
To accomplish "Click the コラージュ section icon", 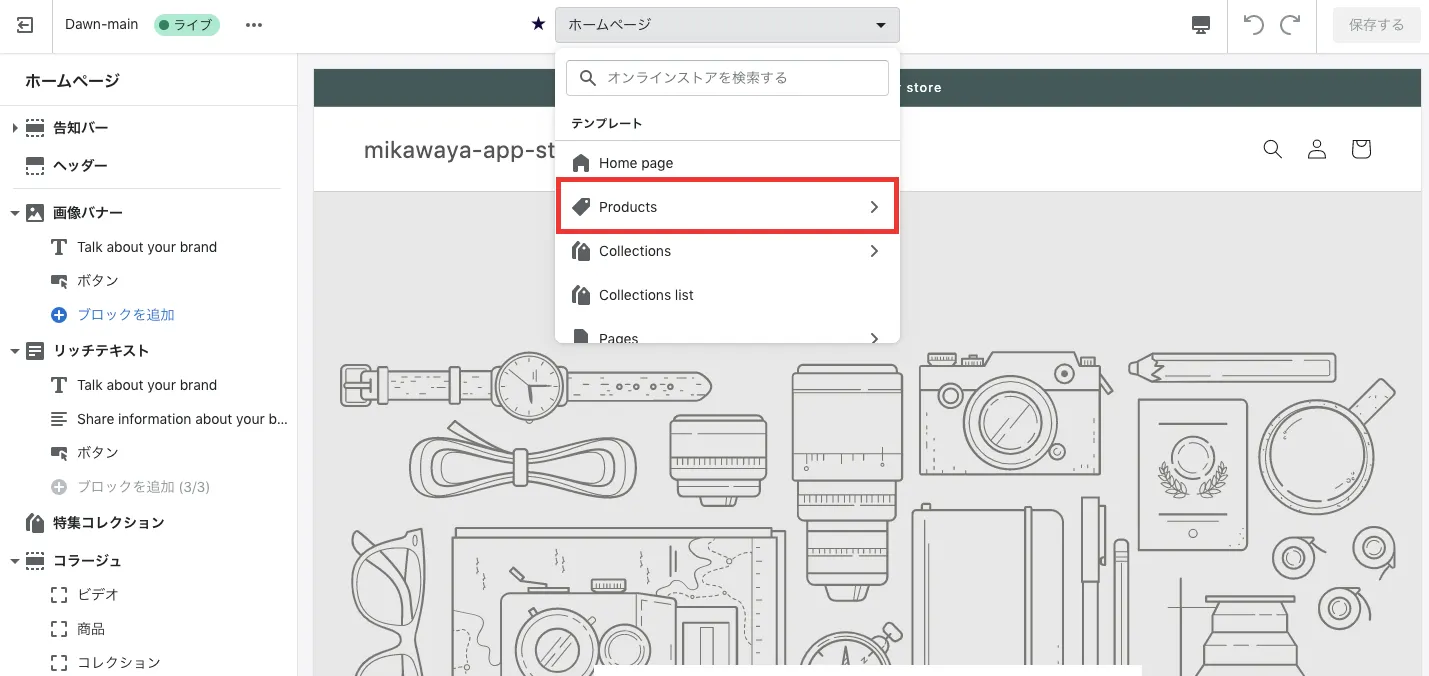I will [x=35, y=561].
